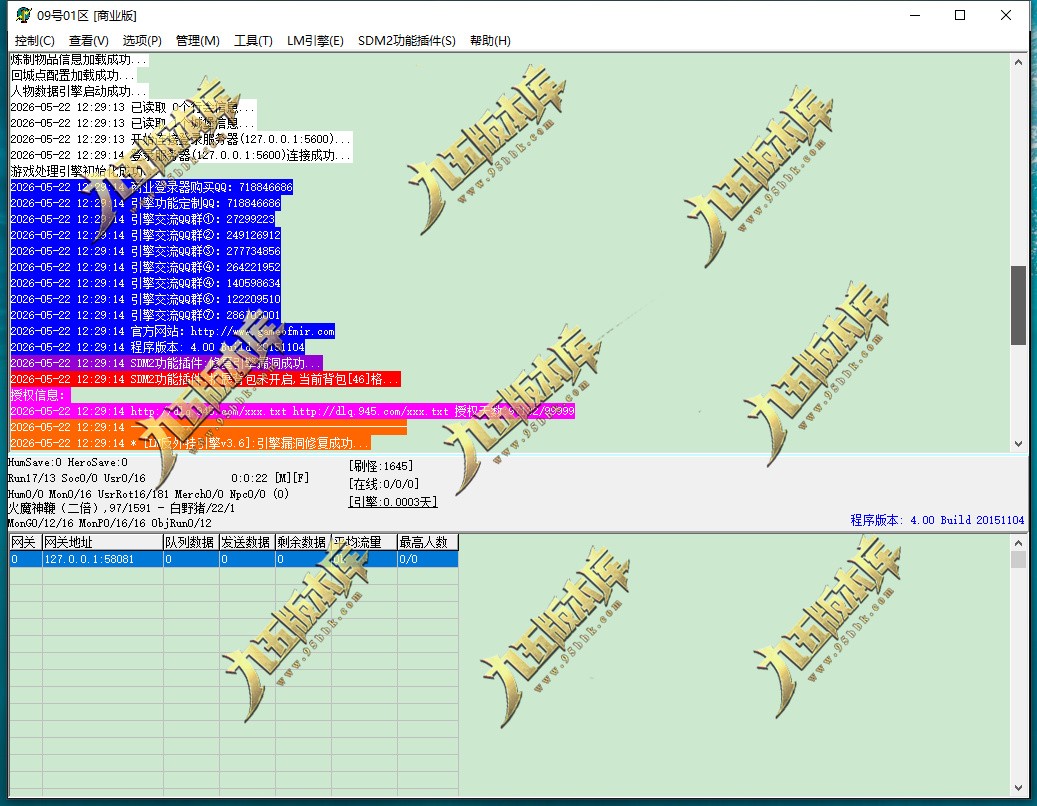
Task: Open the SDM2功能插件(S) menu
Action: [x=407, y=41]
